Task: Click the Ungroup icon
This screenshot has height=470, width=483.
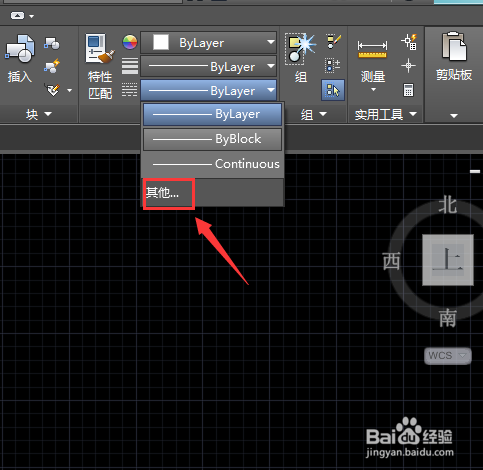Action: click(x=332, y=65)
